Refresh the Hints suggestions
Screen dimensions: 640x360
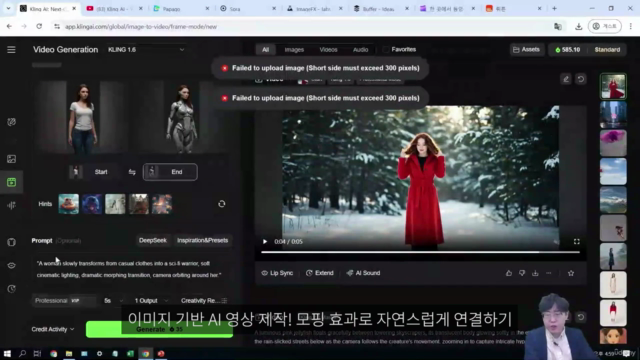coord(222,204)
